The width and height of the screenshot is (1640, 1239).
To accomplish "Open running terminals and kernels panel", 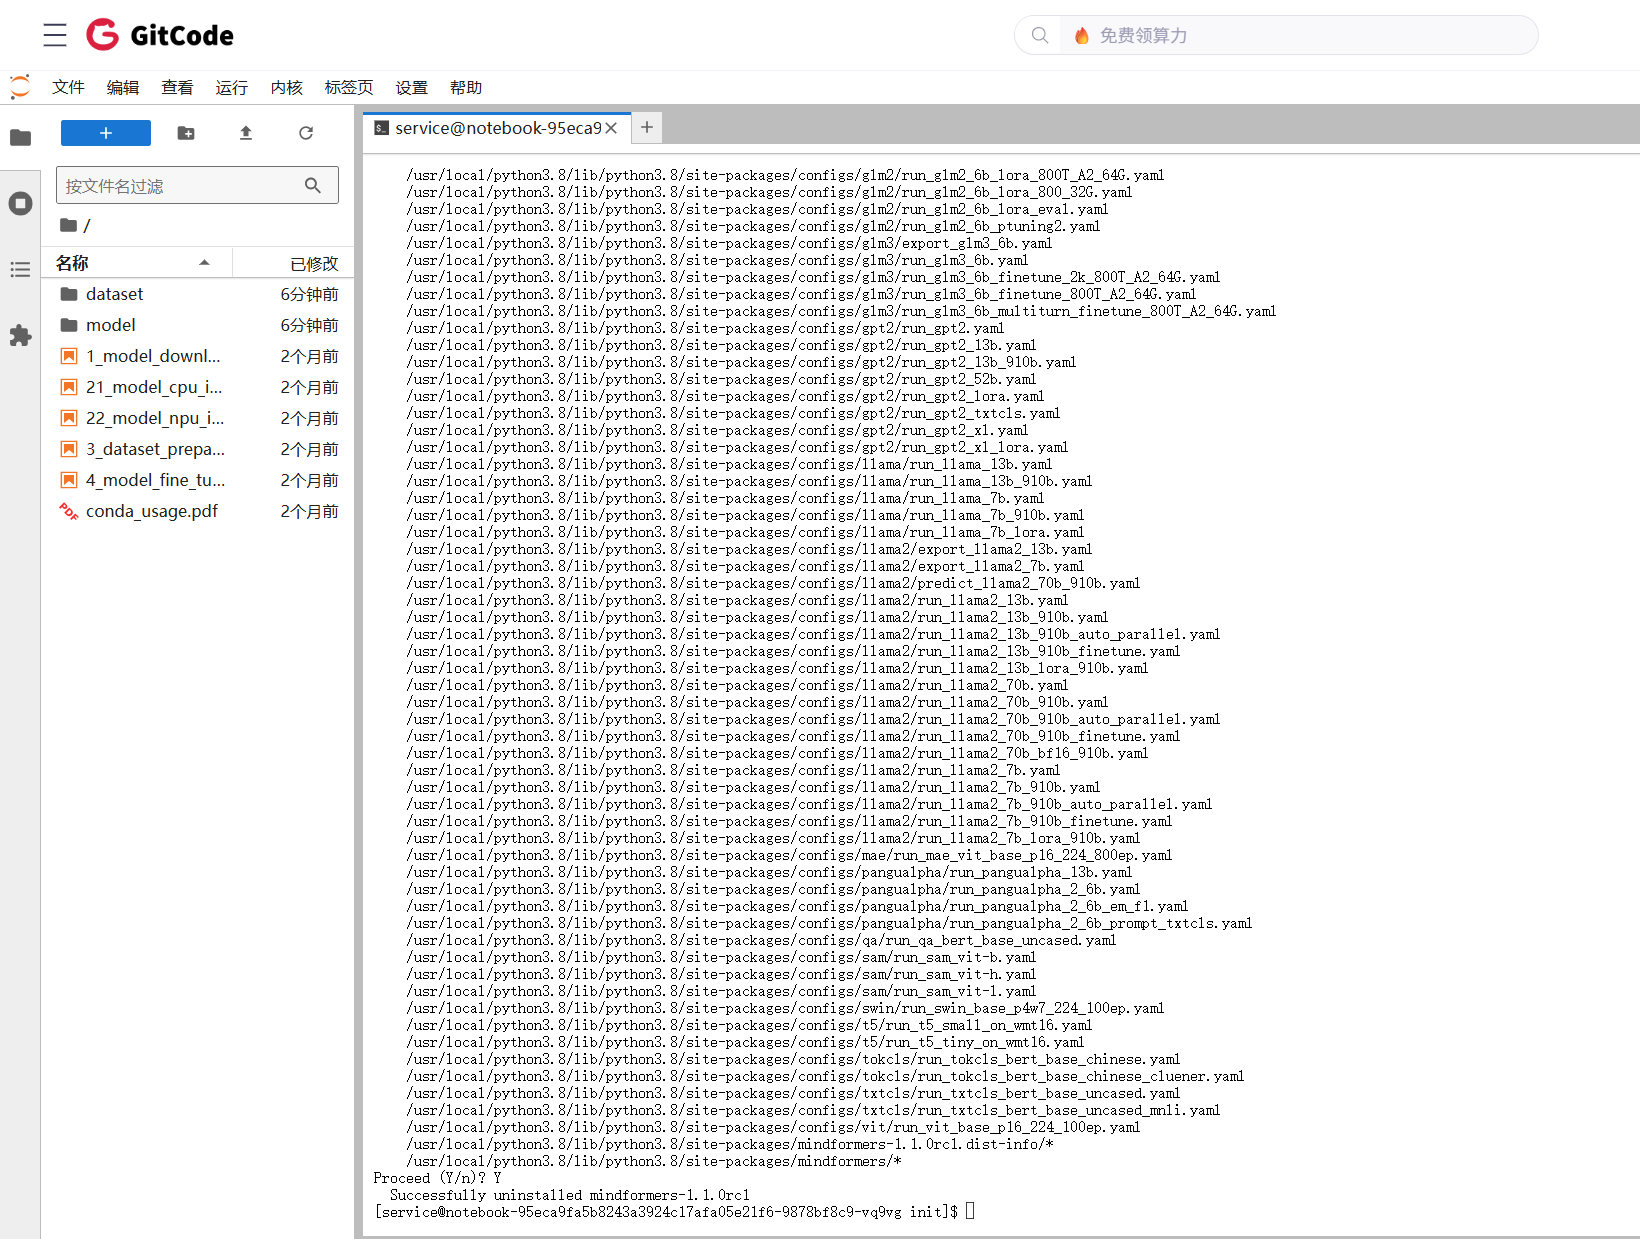I will (x=20, y=203).
